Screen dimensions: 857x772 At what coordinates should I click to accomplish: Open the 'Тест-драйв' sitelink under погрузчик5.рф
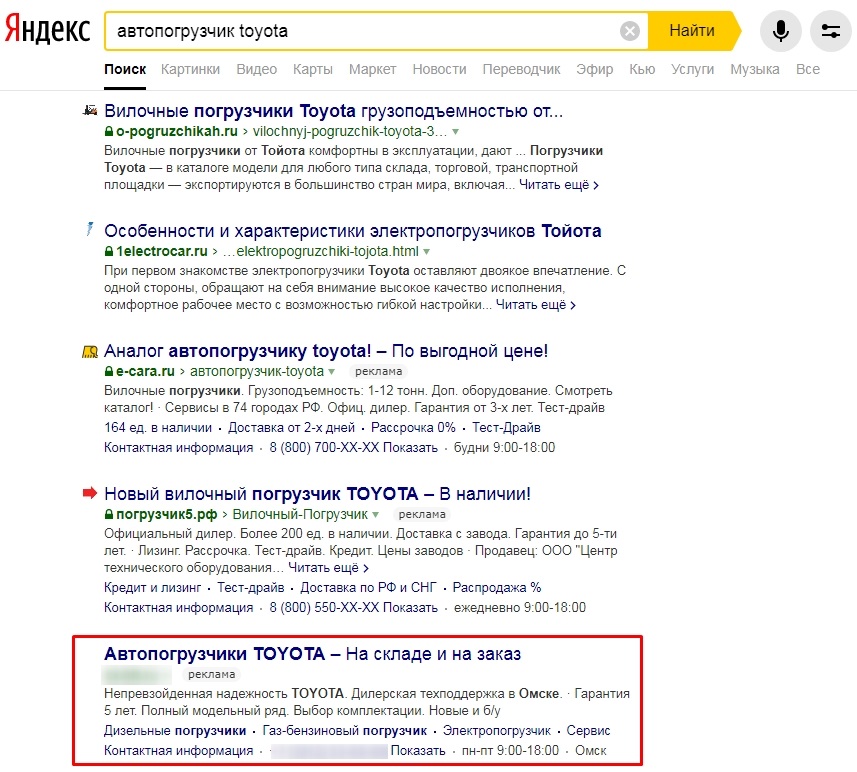coord(251,587)
